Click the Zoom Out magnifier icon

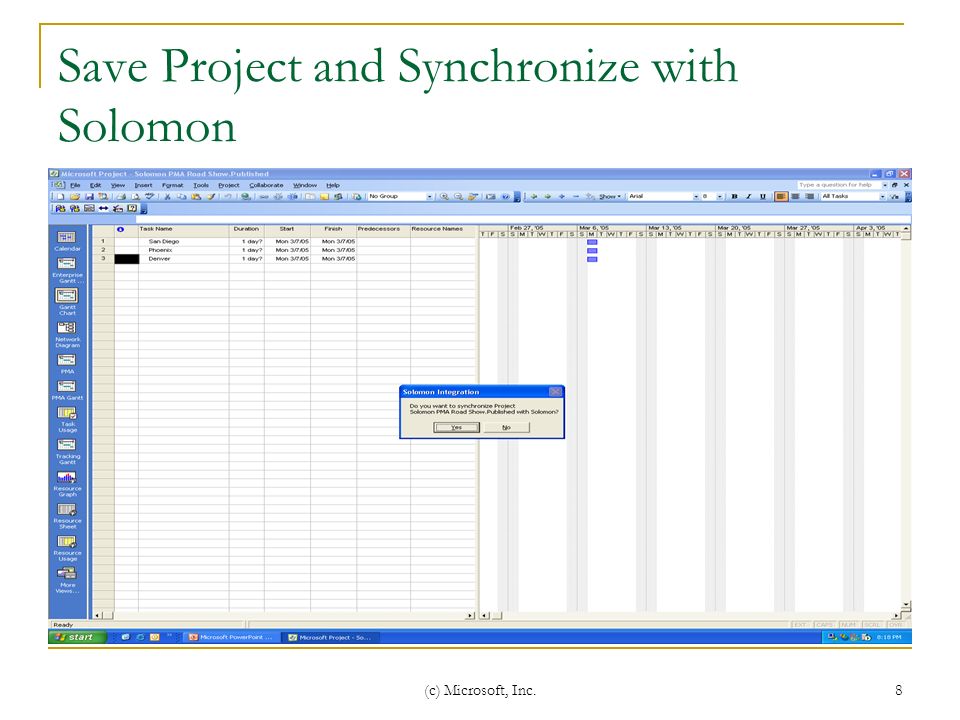point(458,197)
